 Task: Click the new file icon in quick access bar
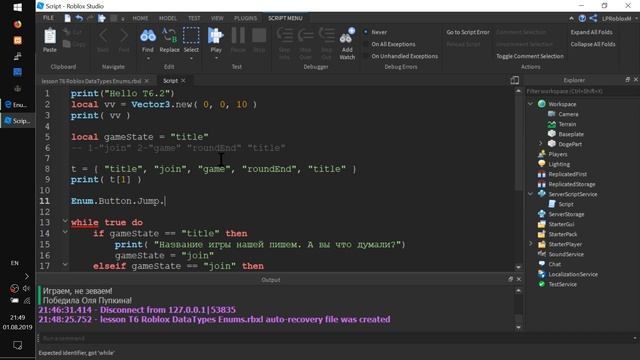point(67,18)
